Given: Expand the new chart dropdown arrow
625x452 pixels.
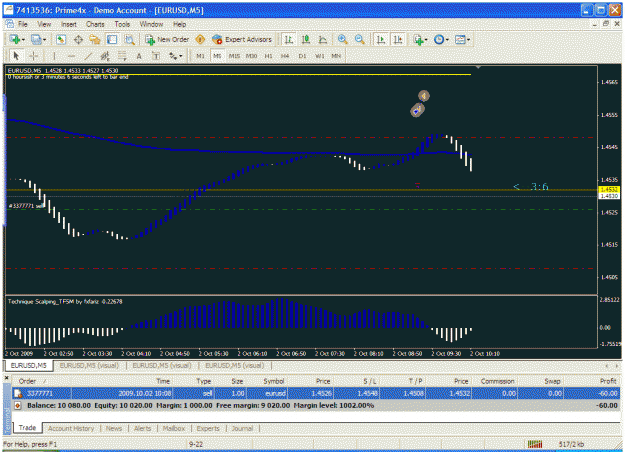Looking at the screenshot, I should coord(23,40).
